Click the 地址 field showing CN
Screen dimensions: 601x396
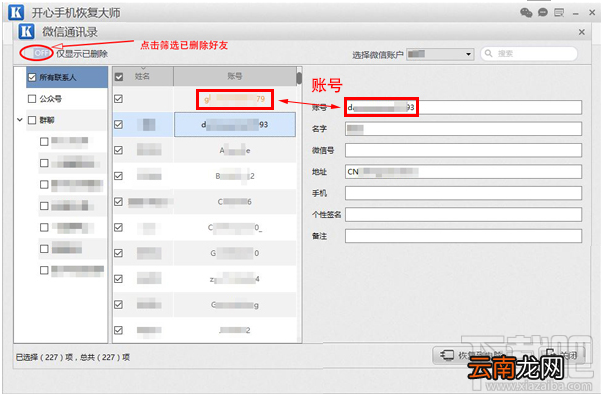(463, 172)
